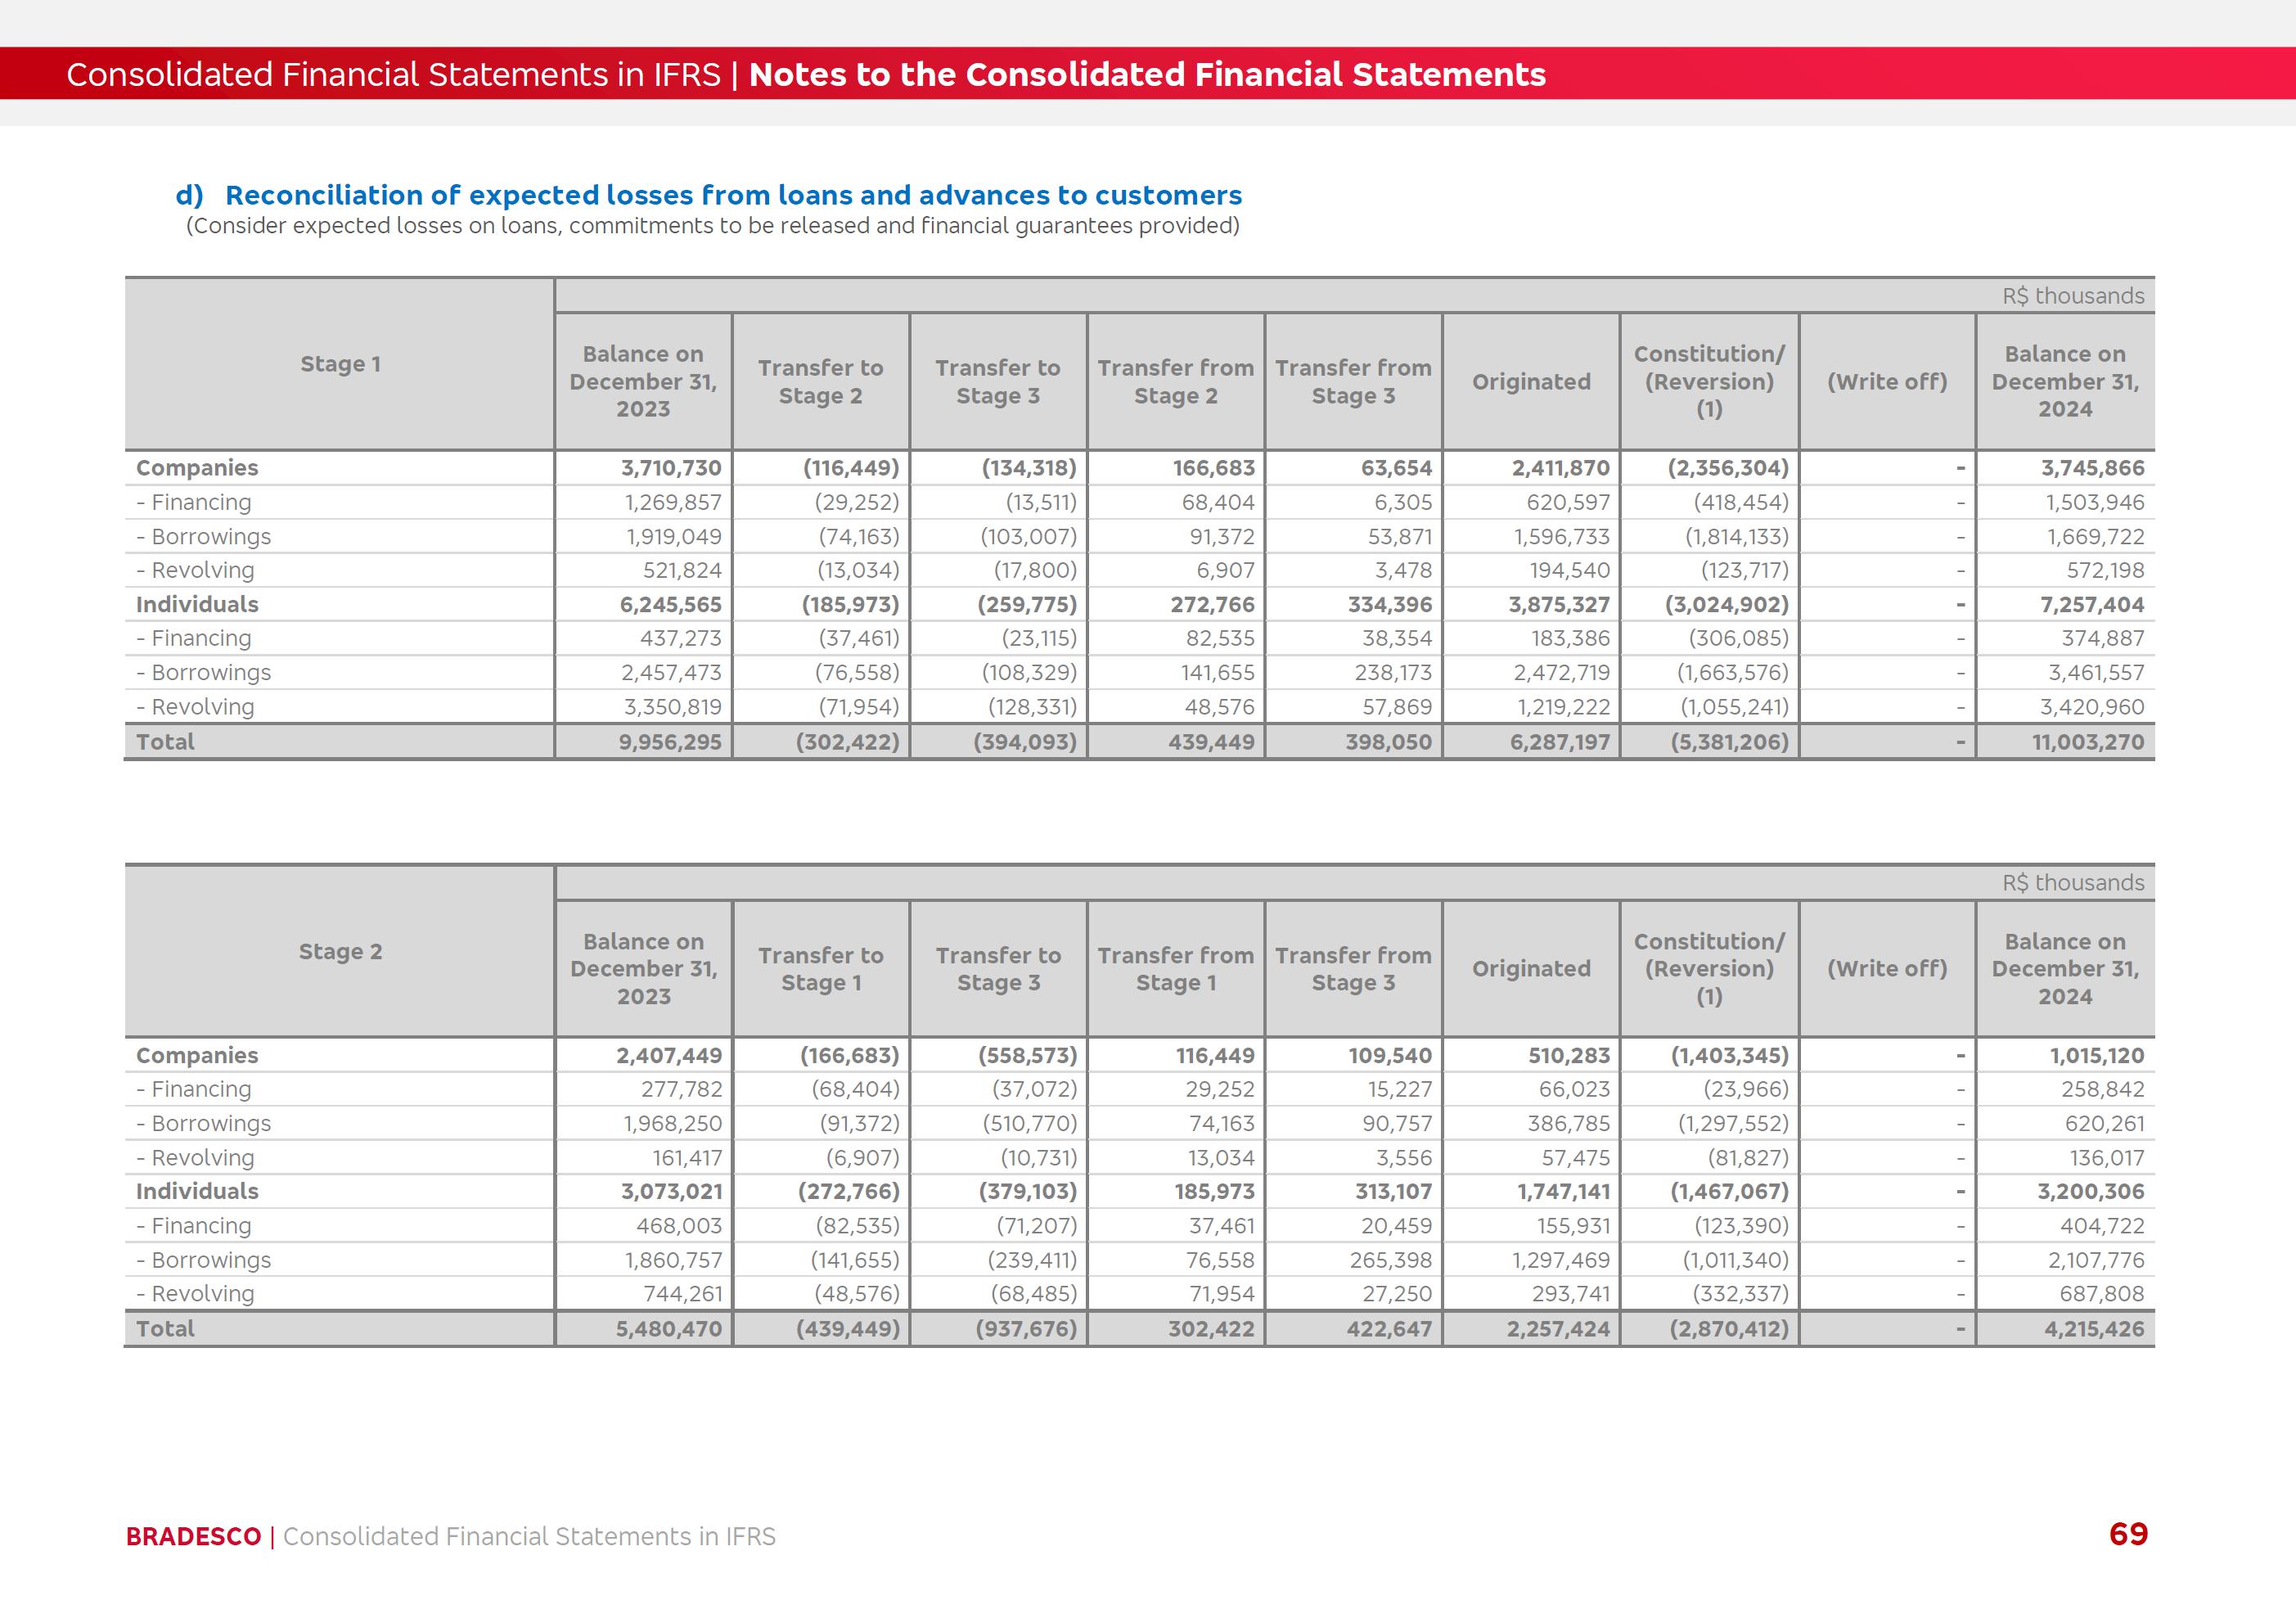Select the Stage 2 table header cell
Viewport: 2296px width, 1623px height.
coord(340,951)
